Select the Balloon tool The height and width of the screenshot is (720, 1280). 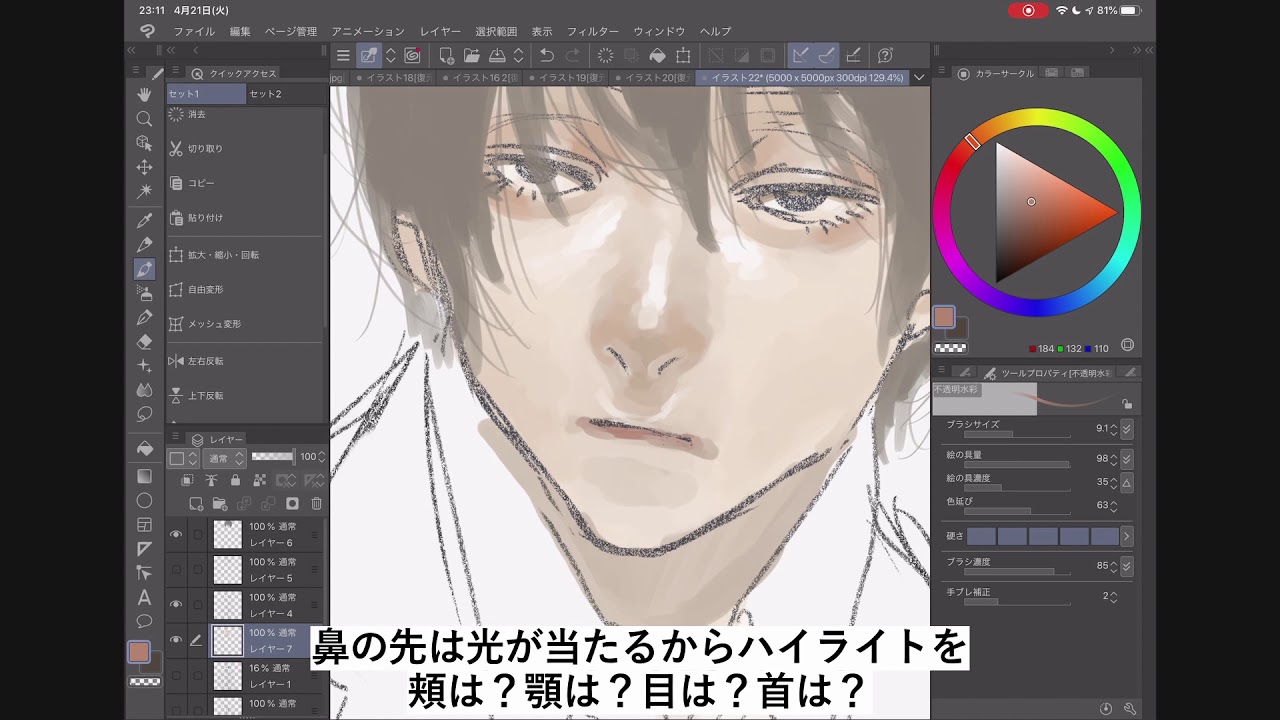[x=144, y=621]
